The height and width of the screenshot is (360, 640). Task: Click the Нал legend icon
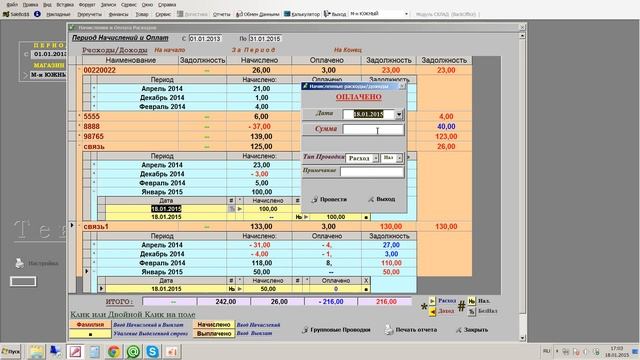click(x=471, y=301)
